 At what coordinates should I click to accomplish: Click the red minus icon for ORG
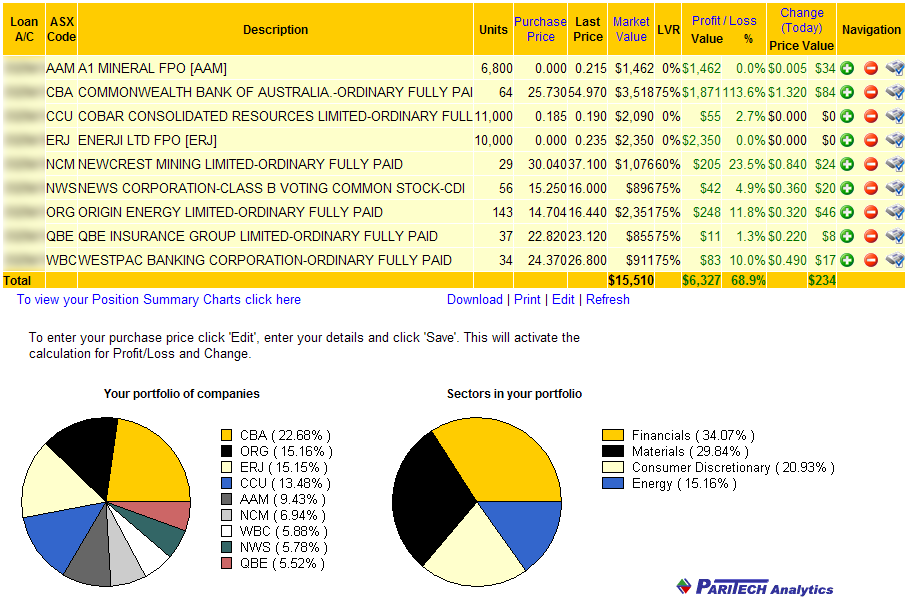click(x=871, y=212)
